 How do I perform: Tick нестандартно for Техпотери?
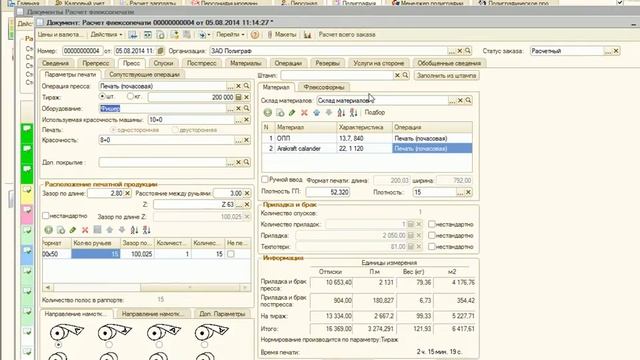click(431, 247)
